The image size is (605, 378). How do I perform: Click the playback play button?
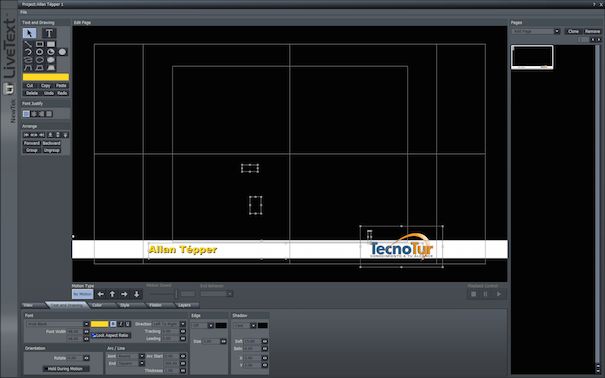click(x=499, y=294)
